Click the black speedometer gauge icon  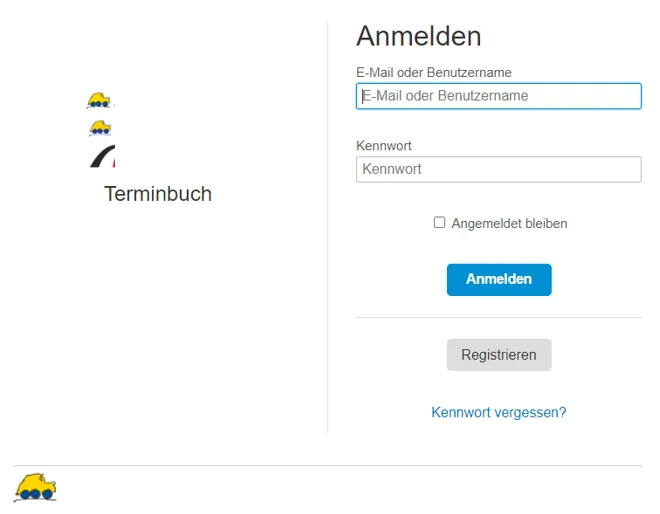pos(102,157)
